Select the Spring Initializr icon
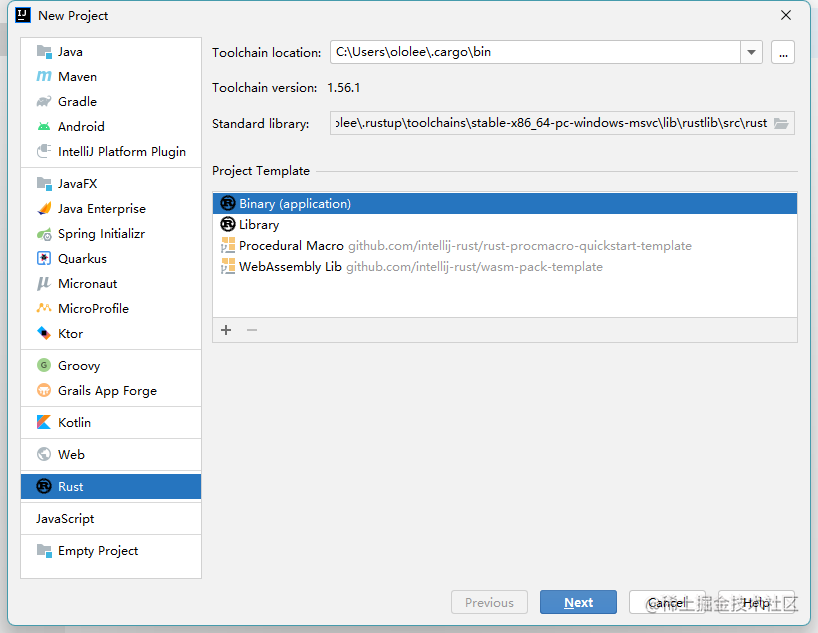 tap(44, 234)
